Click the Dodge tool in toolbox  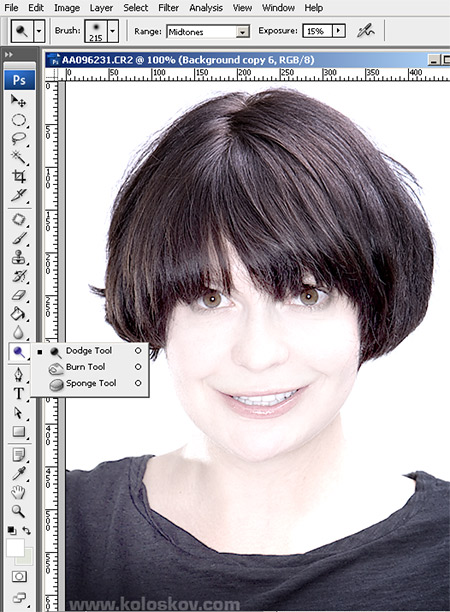pos(18,352)
